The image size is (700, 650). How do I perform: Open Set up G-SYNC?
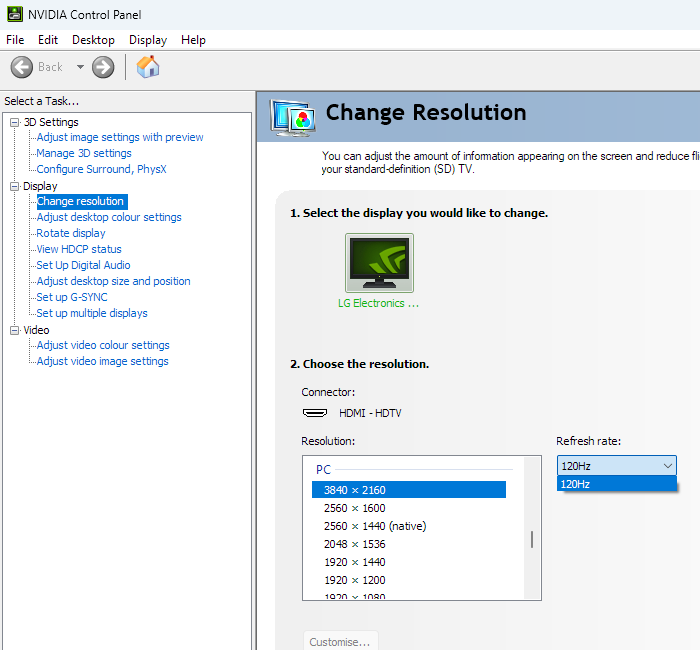[72, 297]
